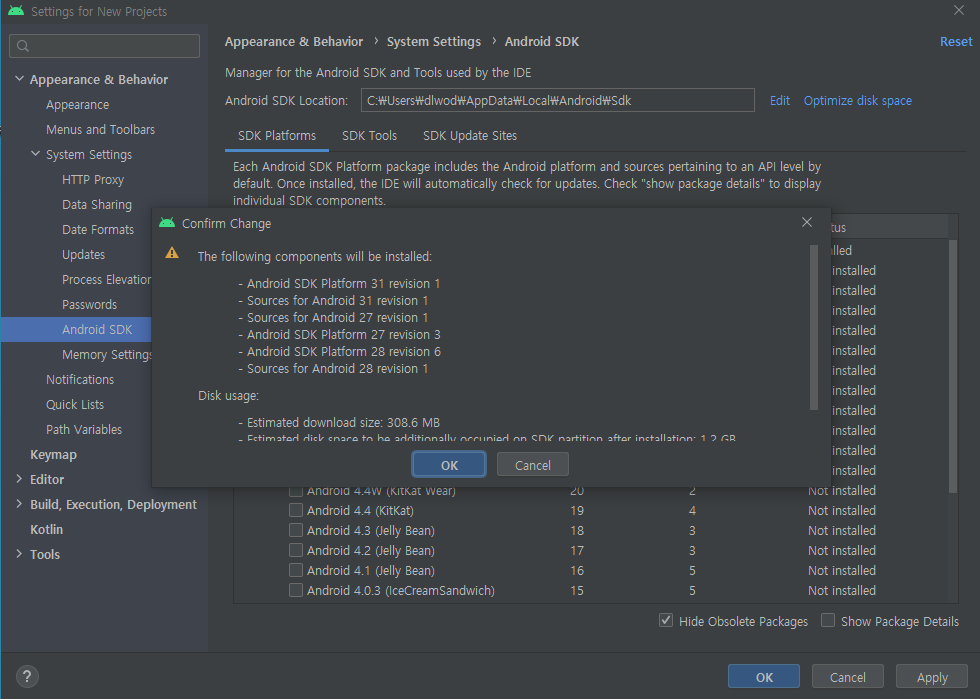Image resolution: width=980 pixels, height=699 pixels.
Task: Click the Android logo in Confirm Change title
Action: tap(167, 223)
